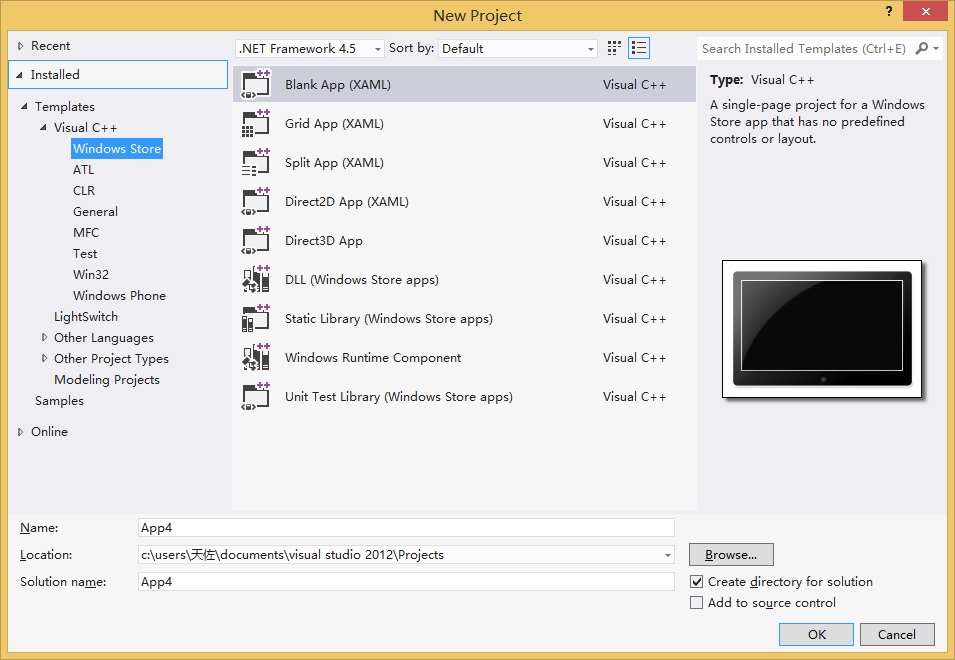Select Windows Runtime Component template name

pyautogui.click(x=373, y=357)
